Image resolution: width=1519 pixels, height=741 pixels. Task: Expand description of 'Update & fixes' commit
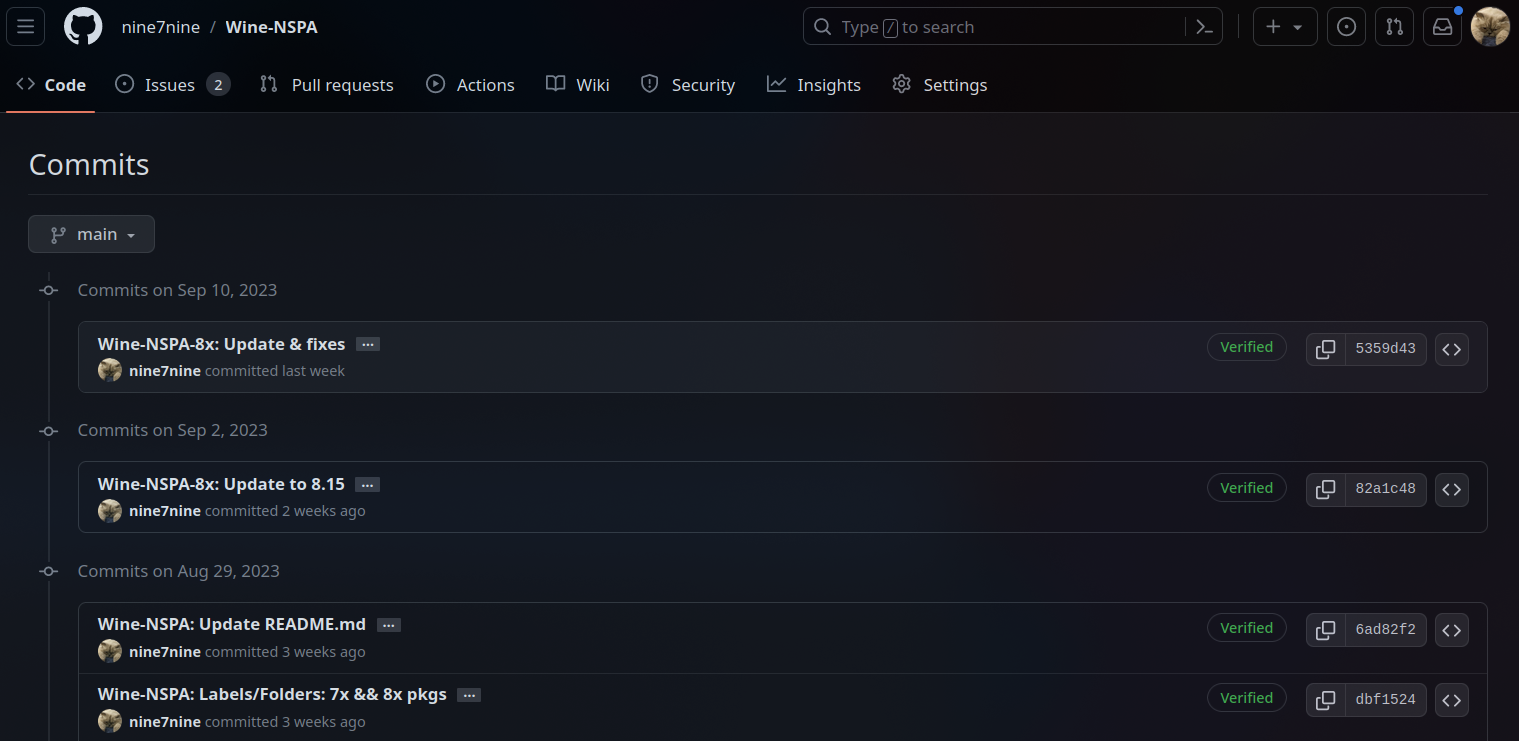(368, 344)
